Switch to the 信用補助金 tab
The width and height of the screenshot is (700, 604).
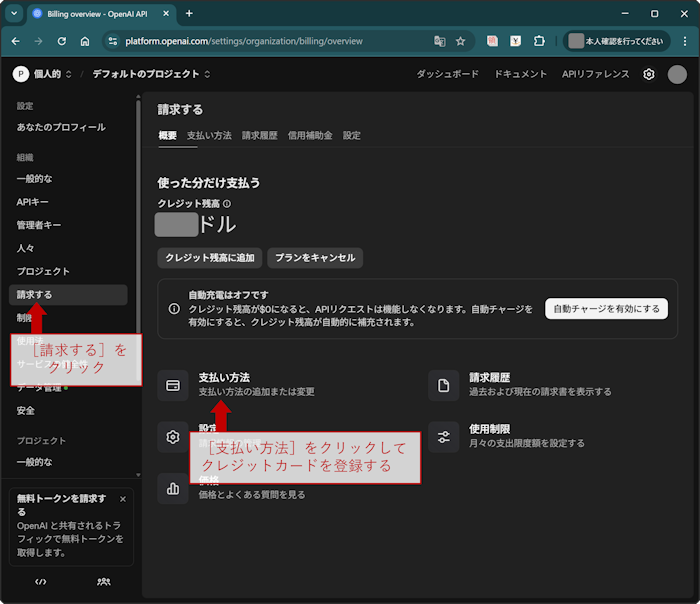tap(310, 135)
